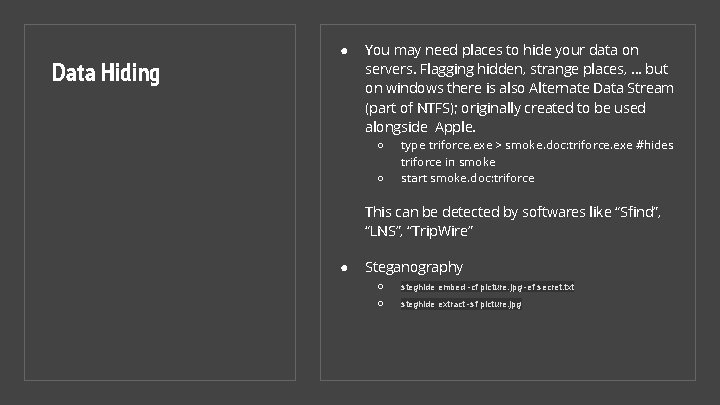
Task: Click the steghide extract command line
Action: point(461,304)
